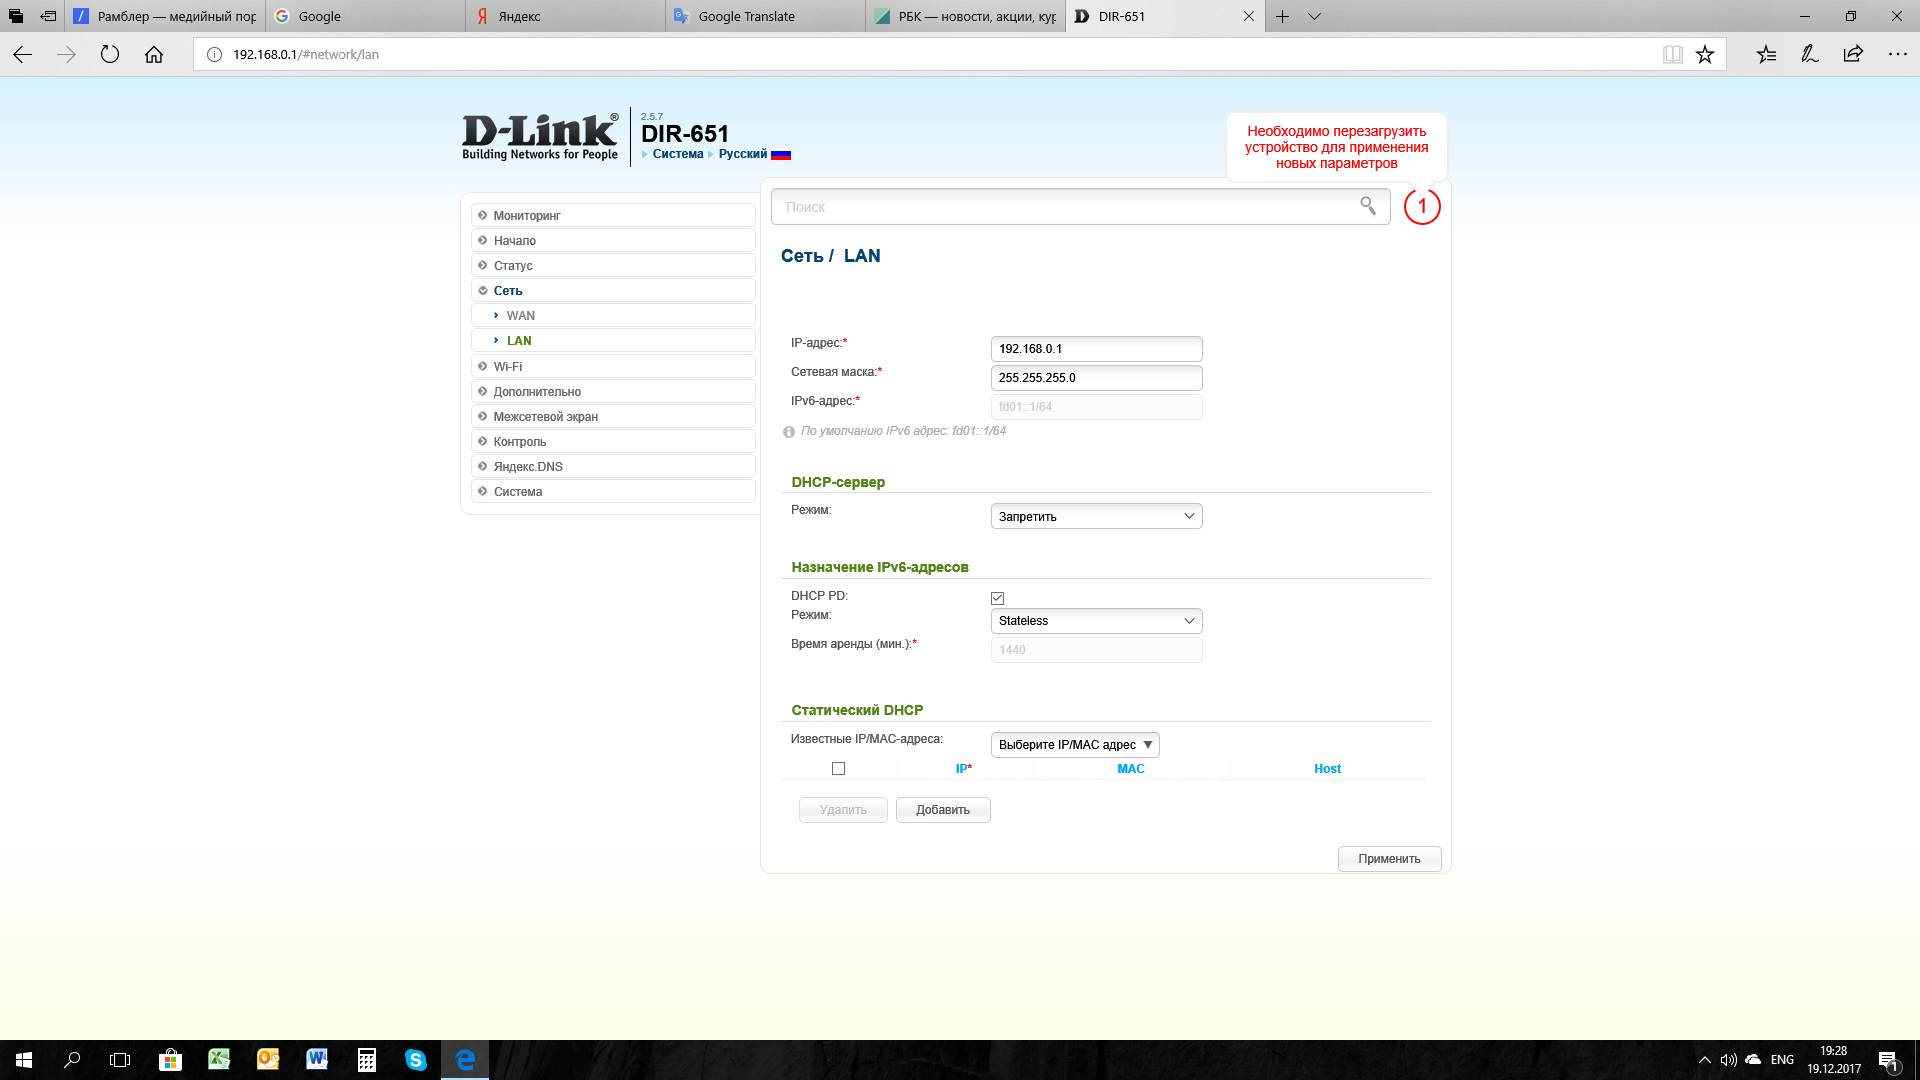Click the D-Link logo
Image resolution: width=1920 pixels, height=1080 pixels.
[539, 136]
